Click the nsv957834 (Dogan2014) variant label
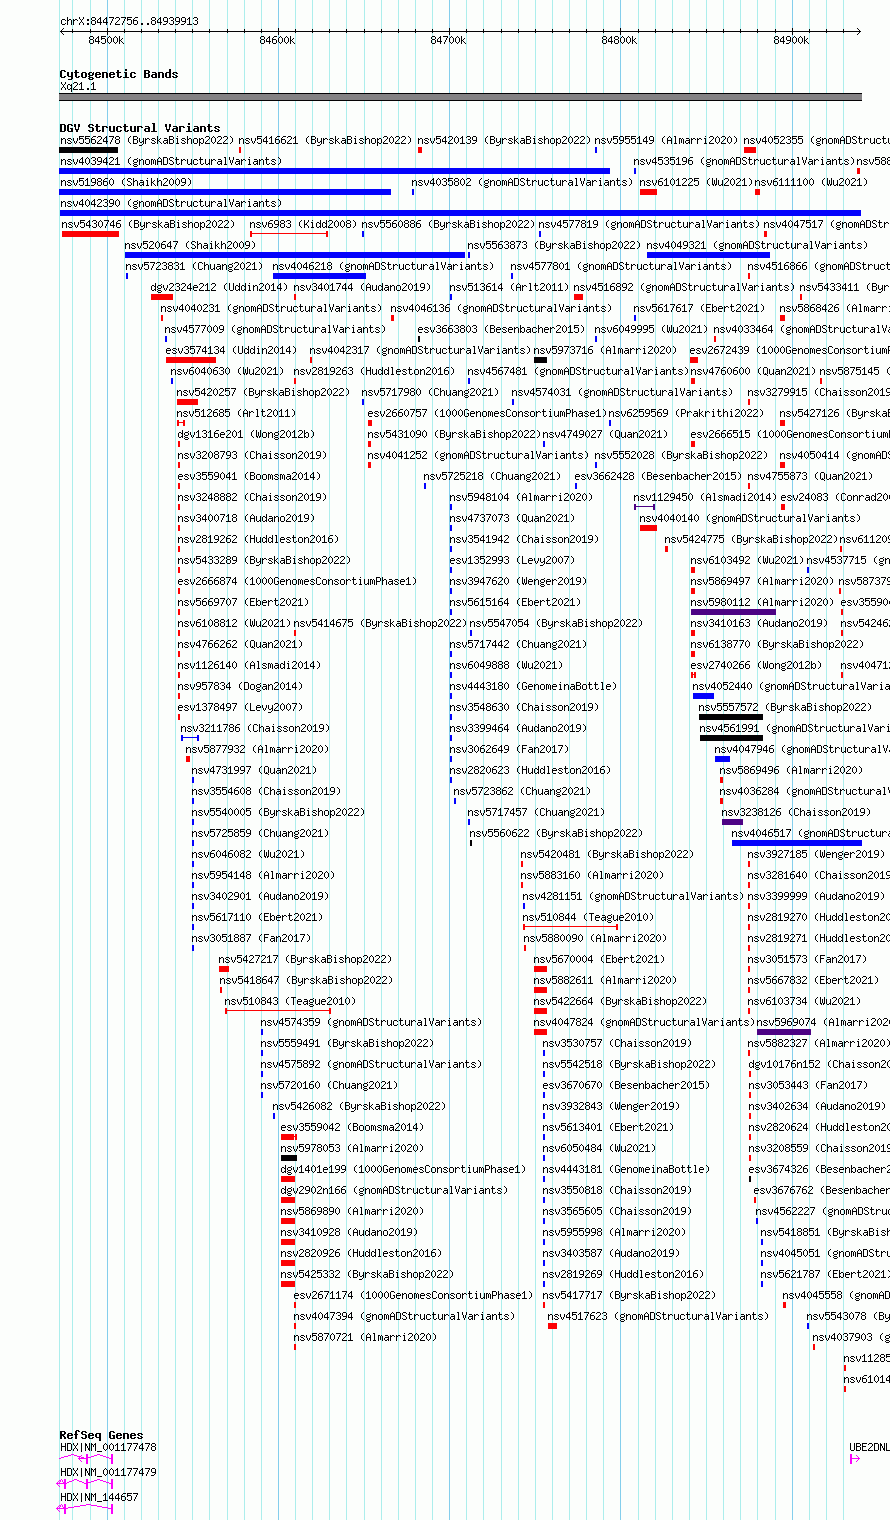The width and height of the screenshot is (890, 1520). pos(240,686)
